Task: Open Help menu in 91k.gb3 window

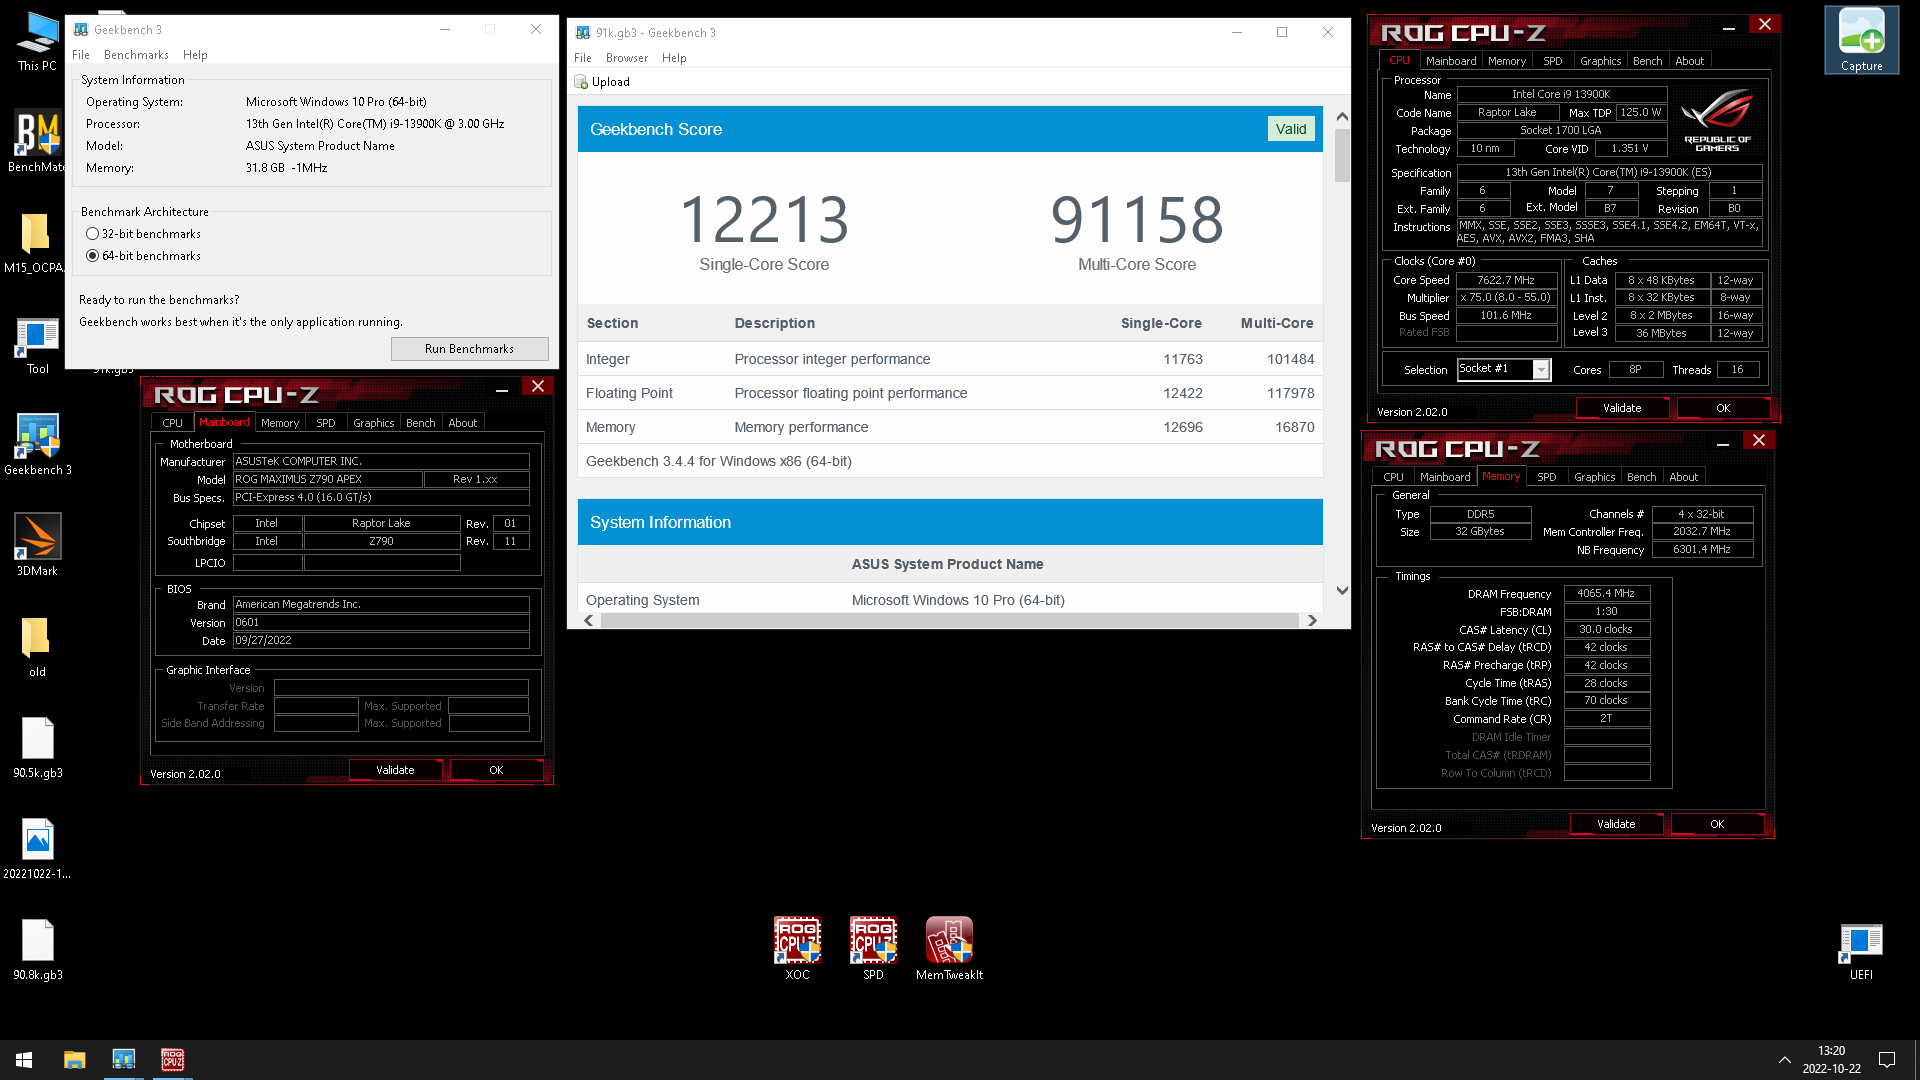Action: pyautogui.click(x=674, y=58)
